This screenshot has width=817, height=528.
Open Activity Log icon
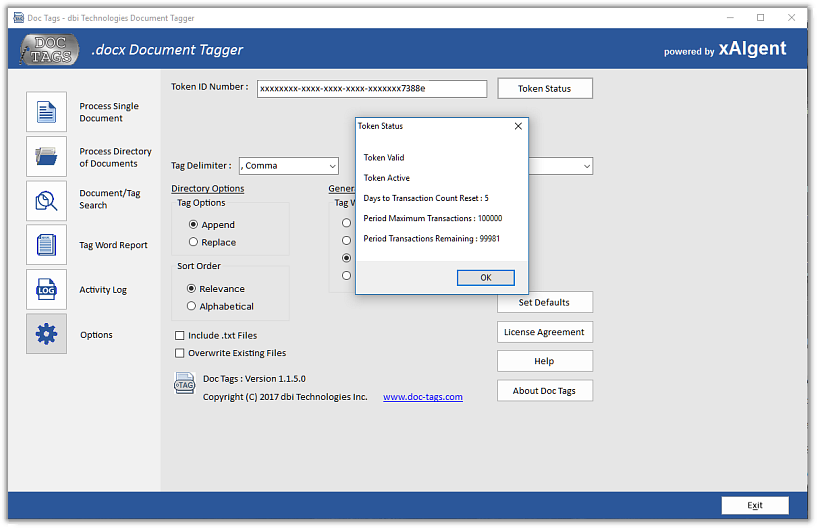click(46, 290)
